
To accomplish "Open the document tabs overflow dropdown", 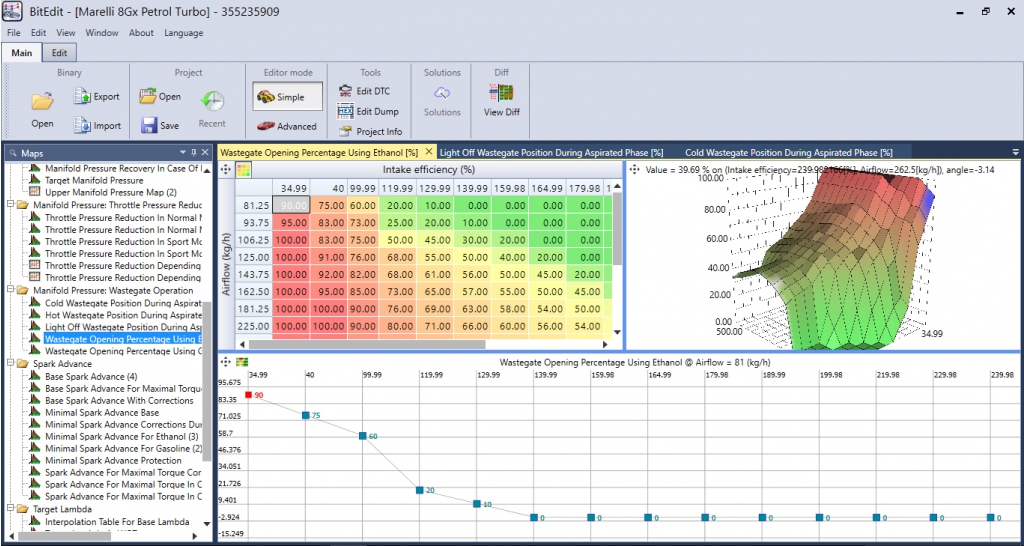I will click(1015, 152).
